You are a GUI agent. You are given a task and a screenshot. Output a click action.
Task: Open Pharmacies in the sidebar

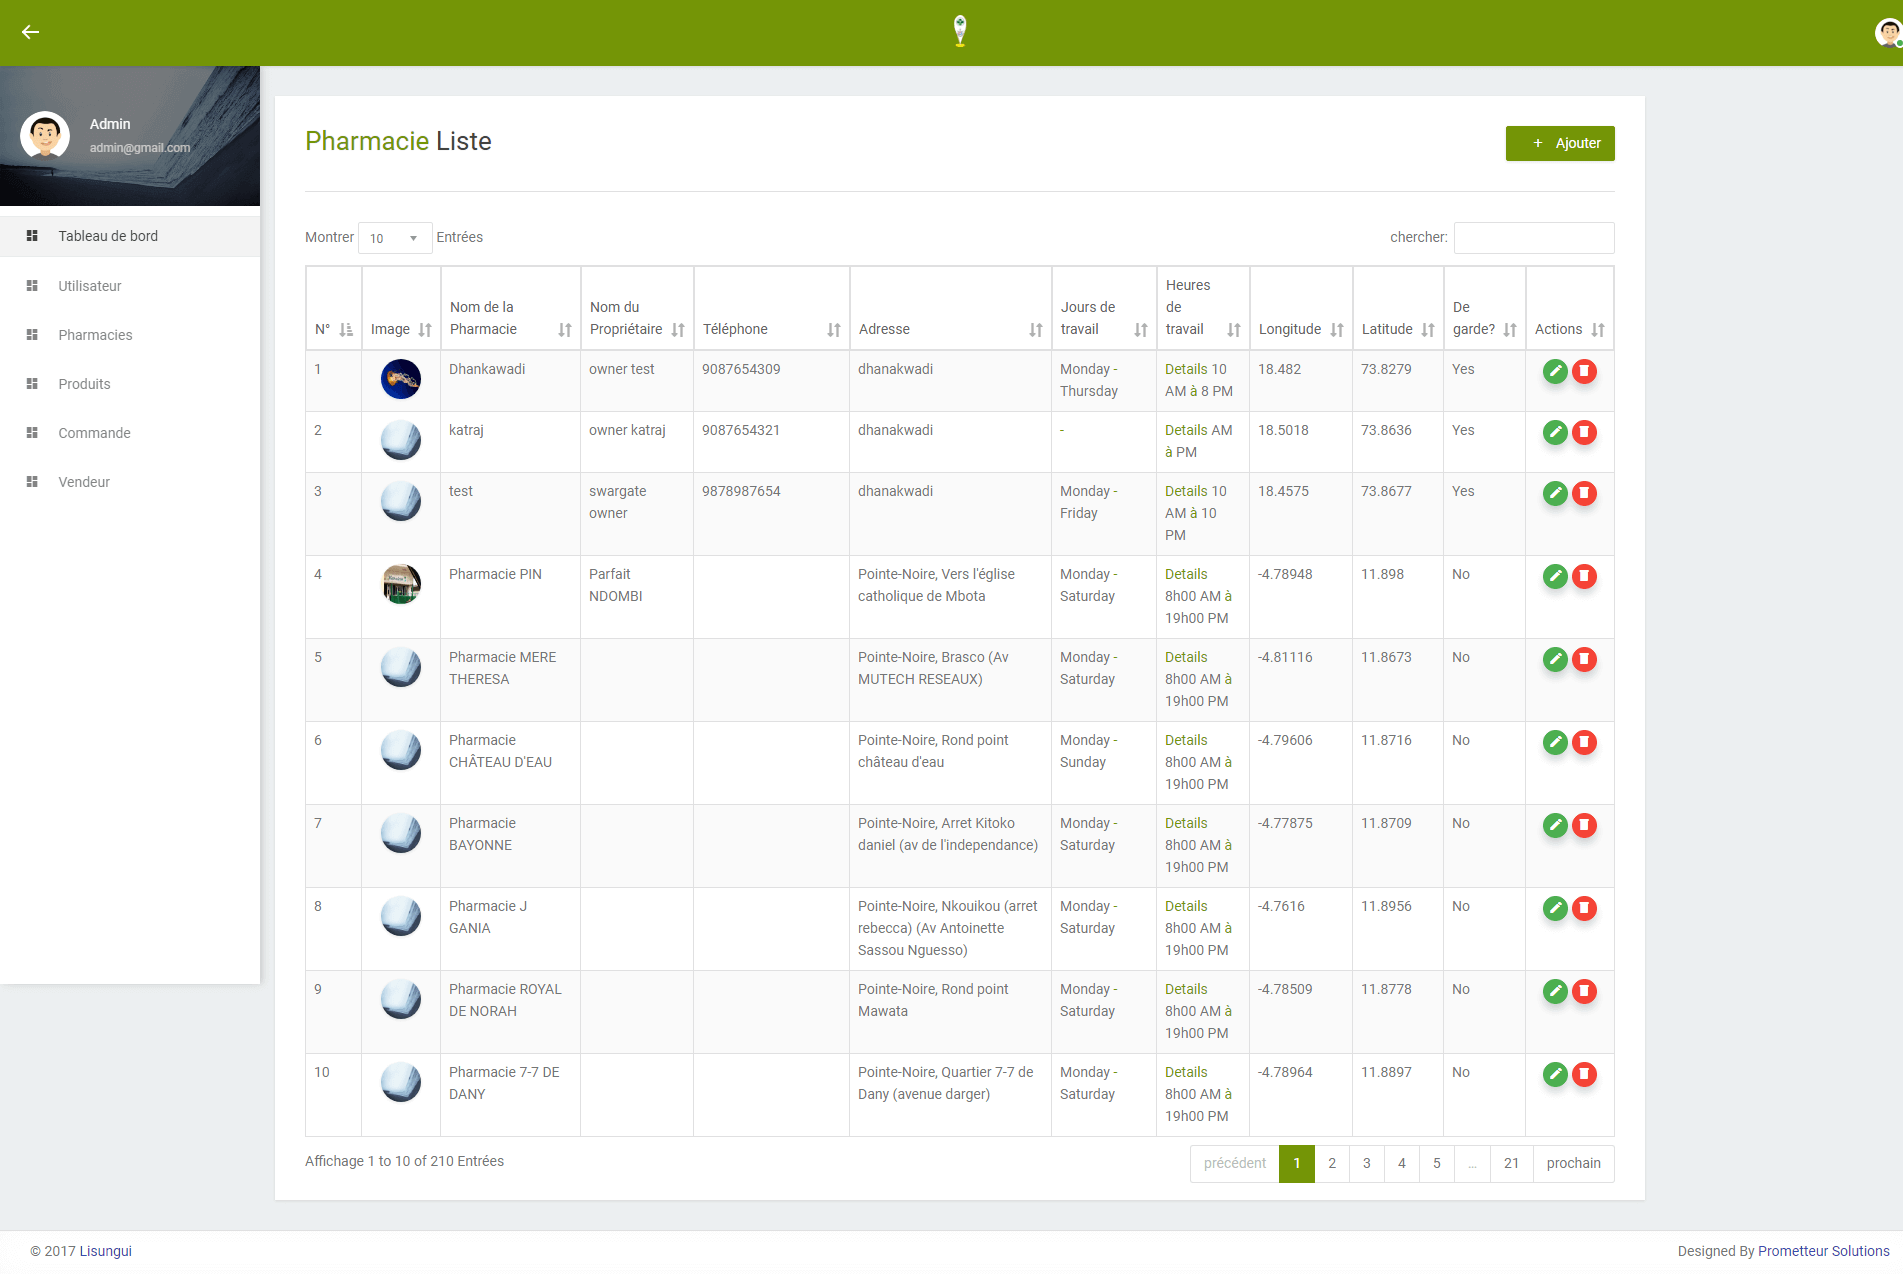click(95, 335)
